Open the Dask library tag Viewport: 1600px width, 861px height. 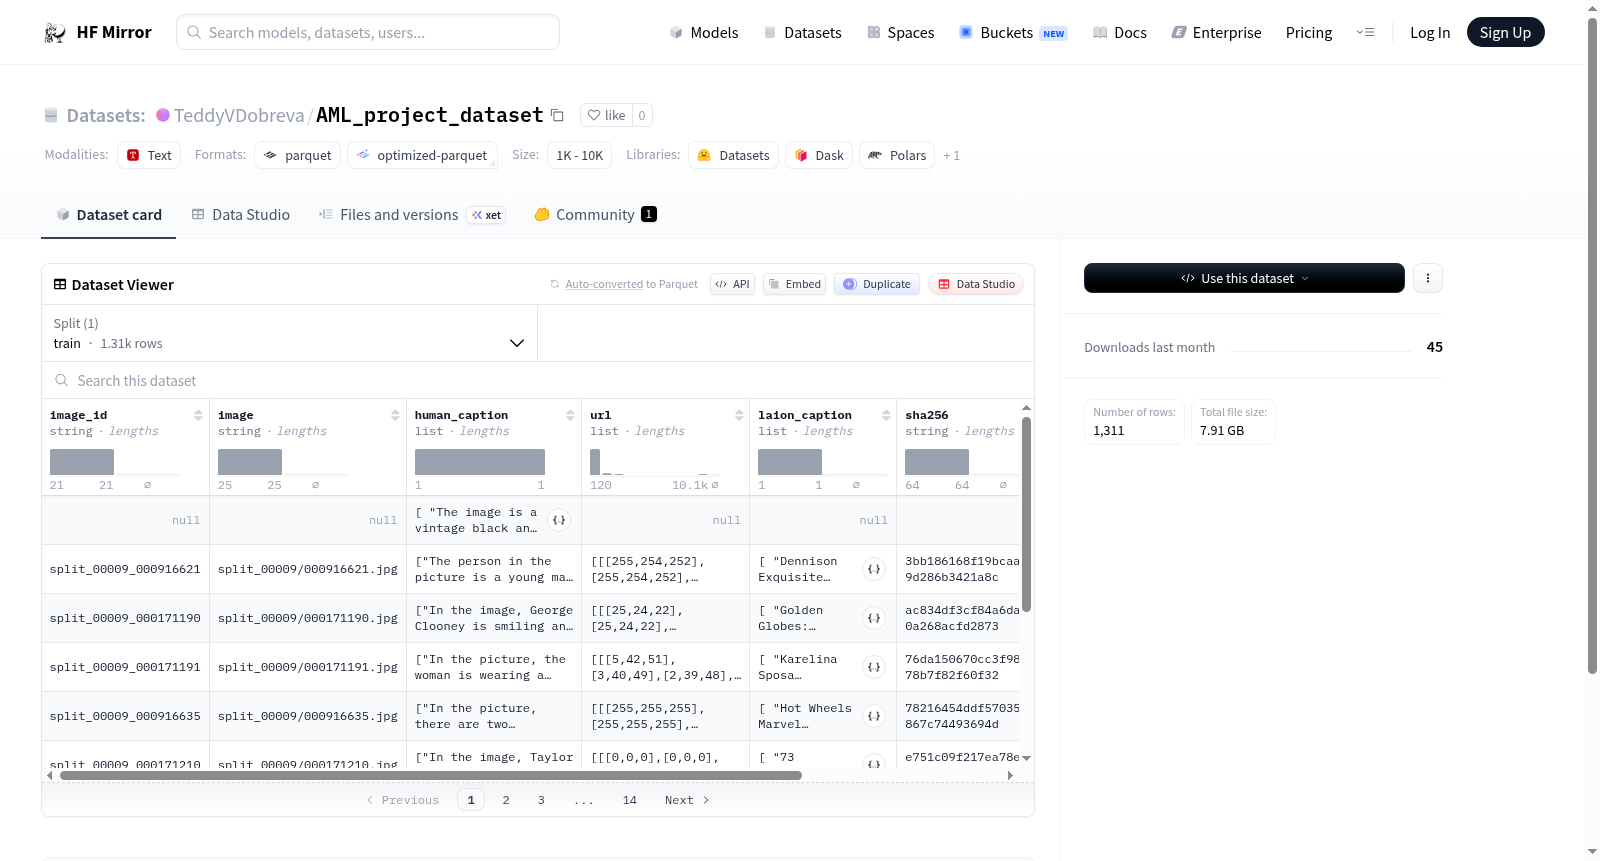click(819, 155)
